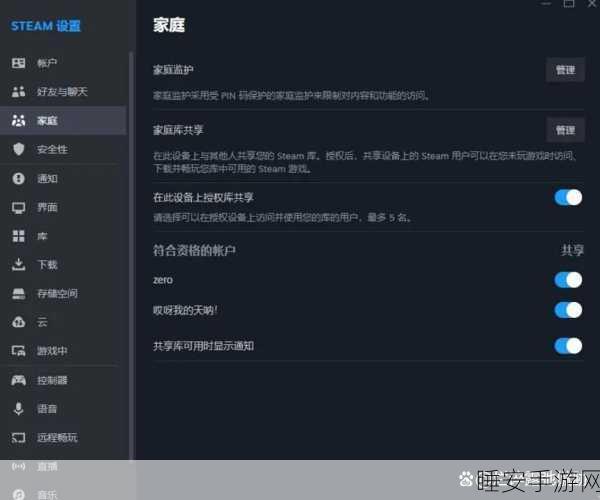Click the 存储空间 storage drive icon
The width and height of the screenshot is (600, 500).
click(x=18, y=293)
